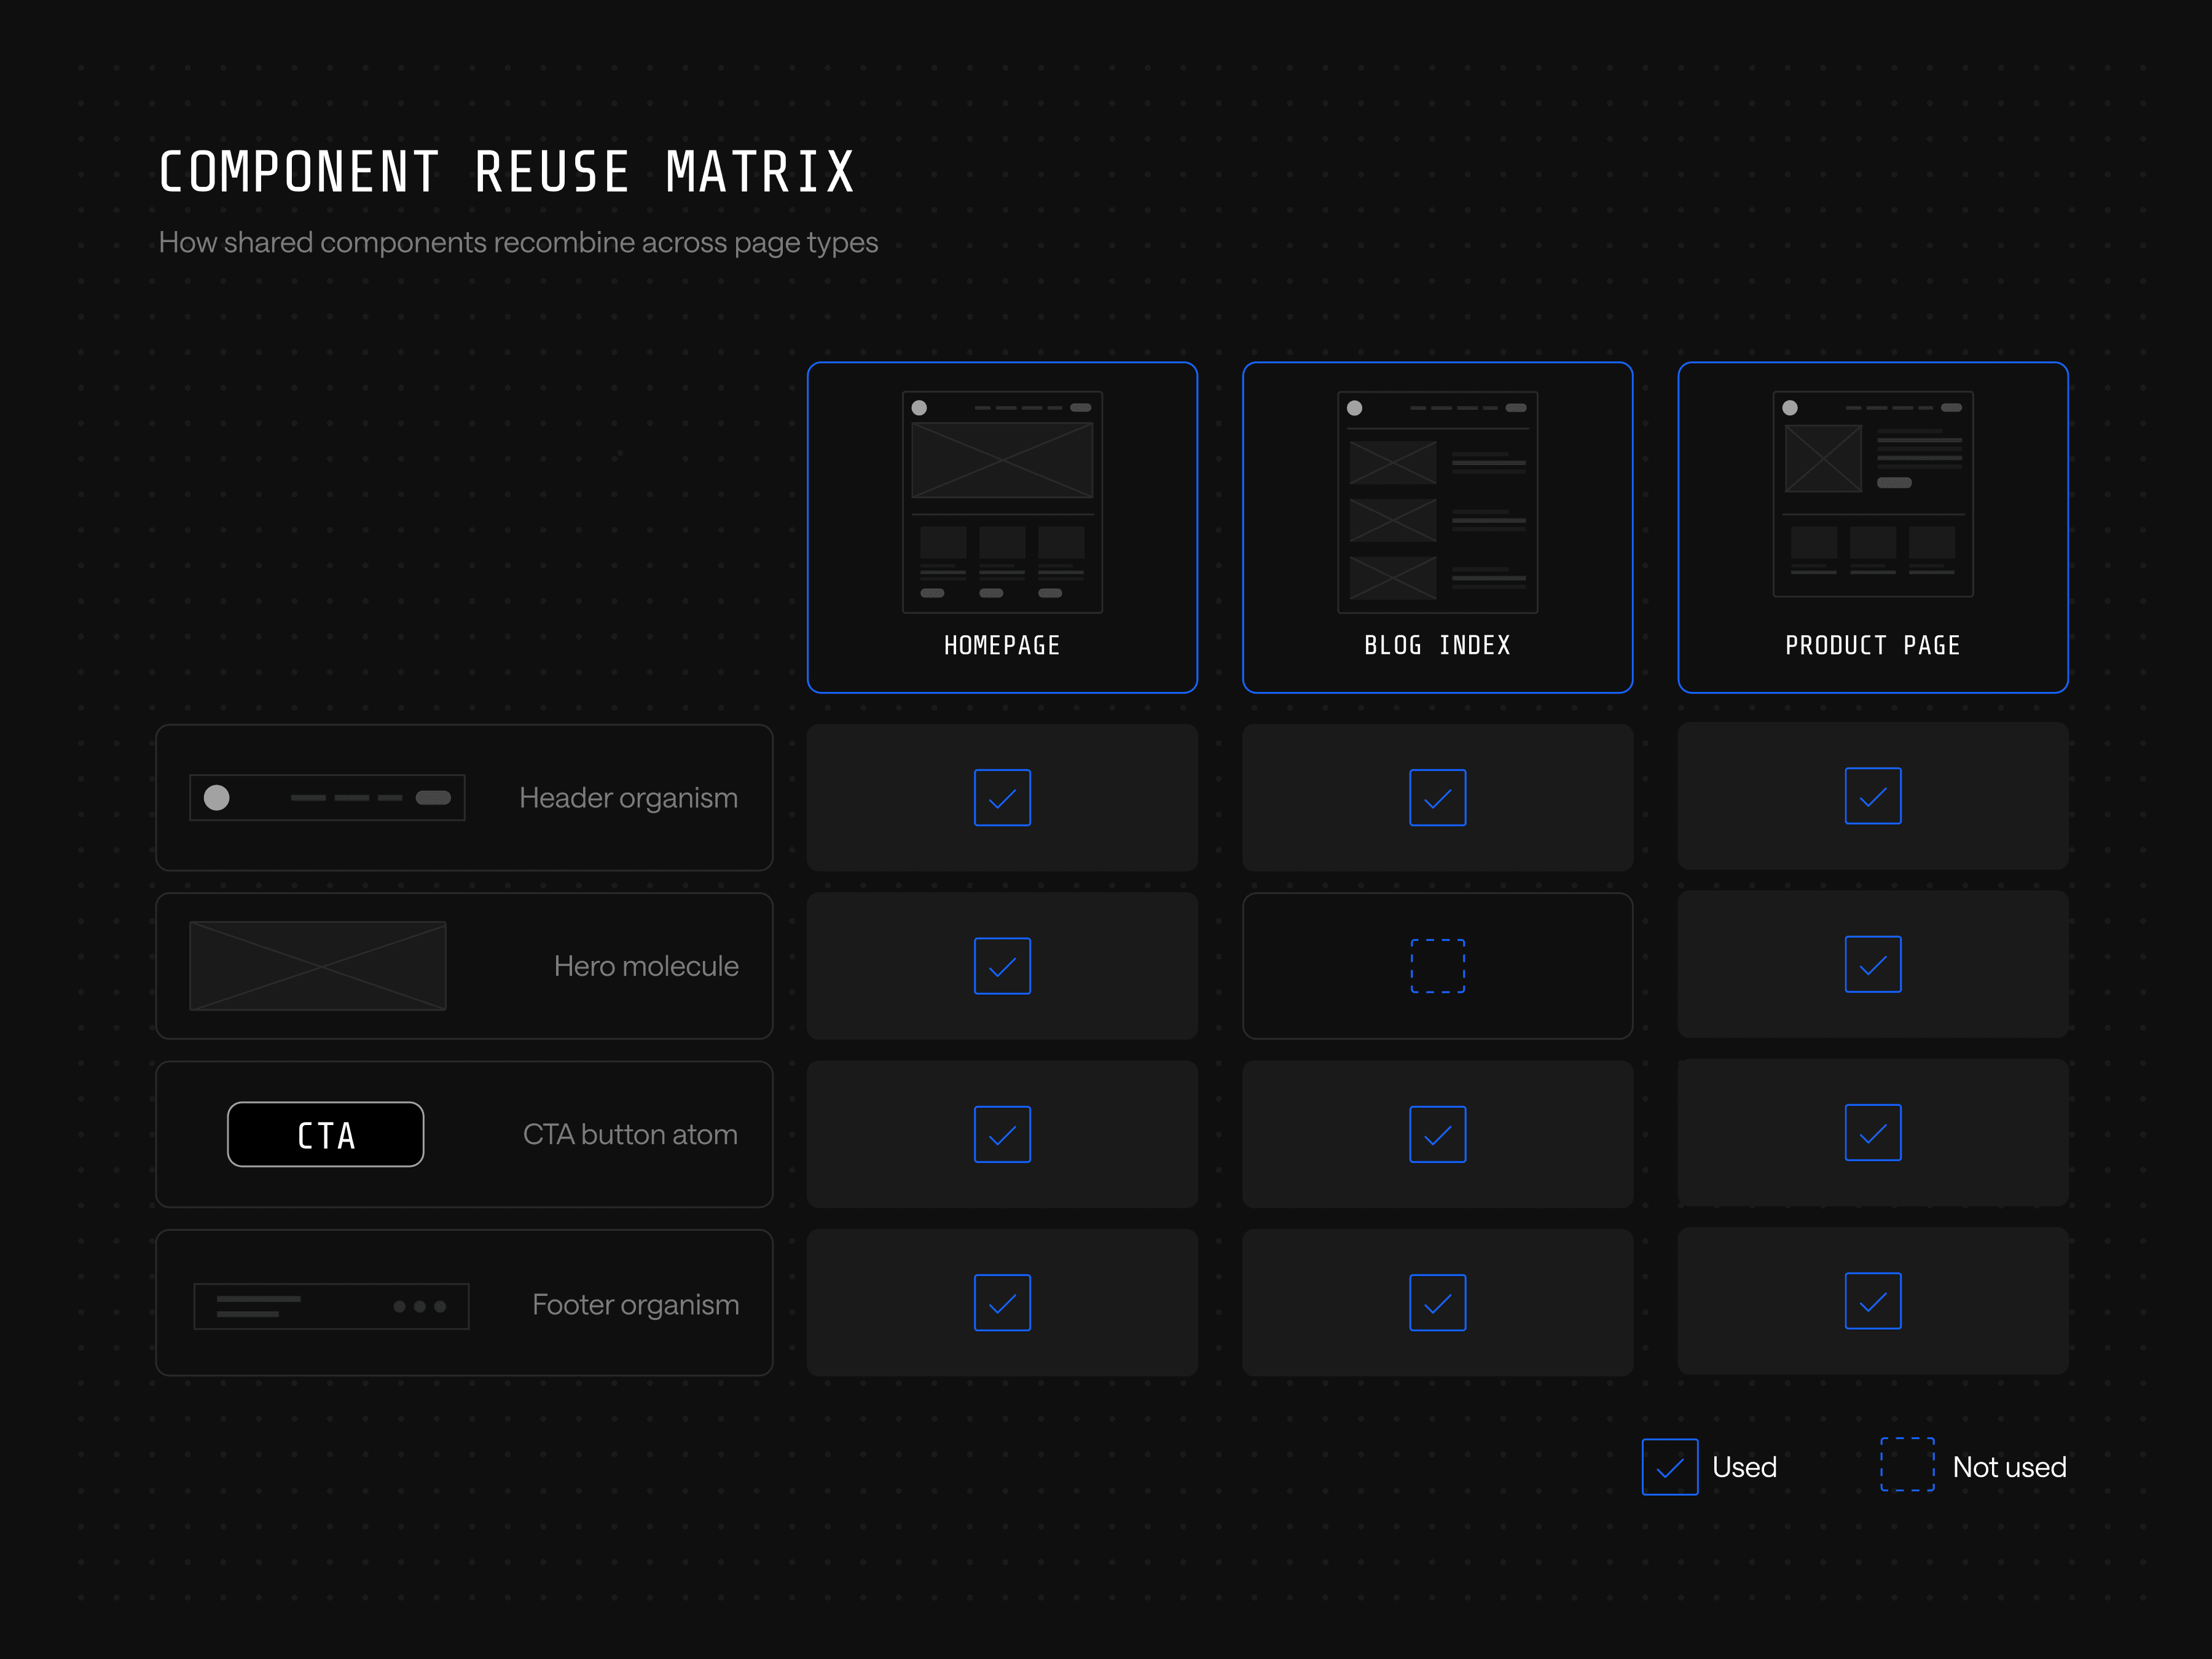Toggle Footer organism checkbox for Blog Index

1437,1302
